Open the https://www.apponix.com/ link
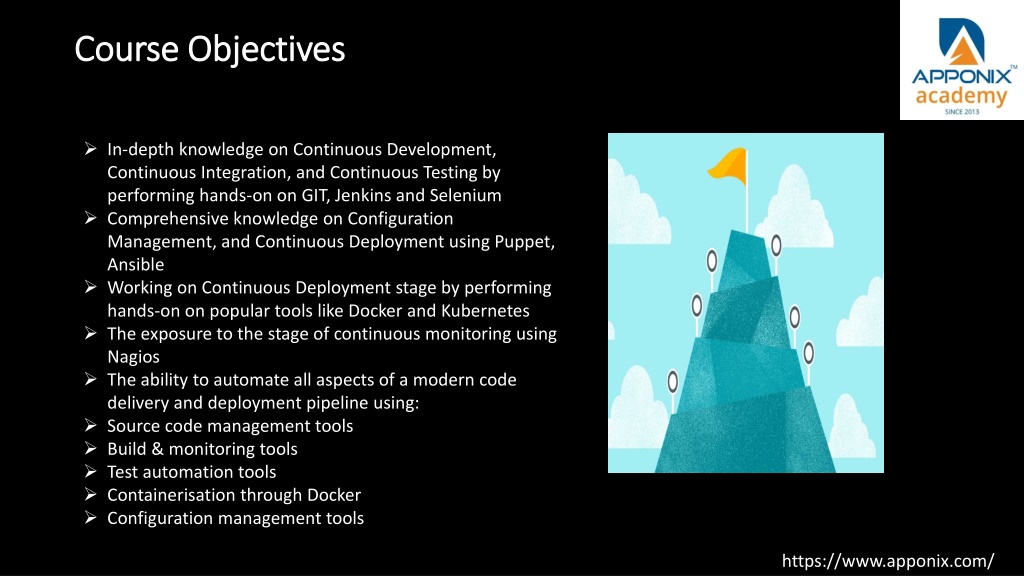 pyautogui.click(x=888, y=561)
